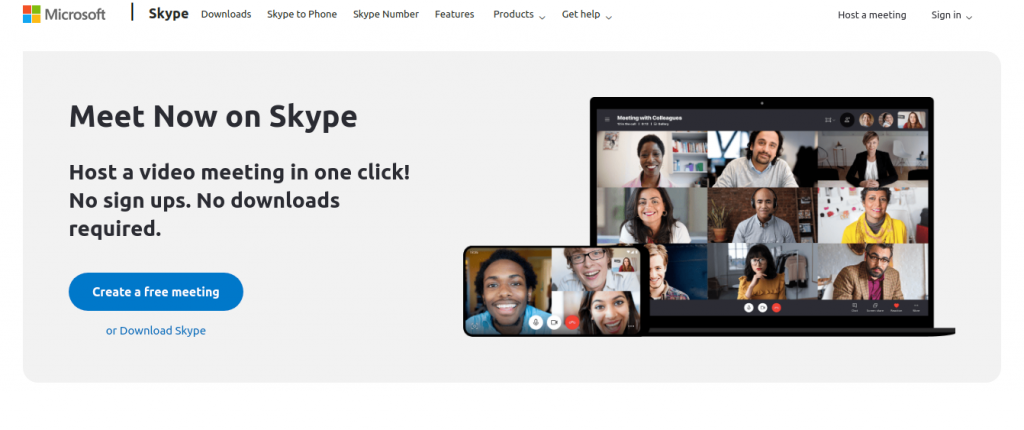This screenshot has width=1024, height=430.
Task: Click the or Download Skype link
Action: [x=156, y=331]
